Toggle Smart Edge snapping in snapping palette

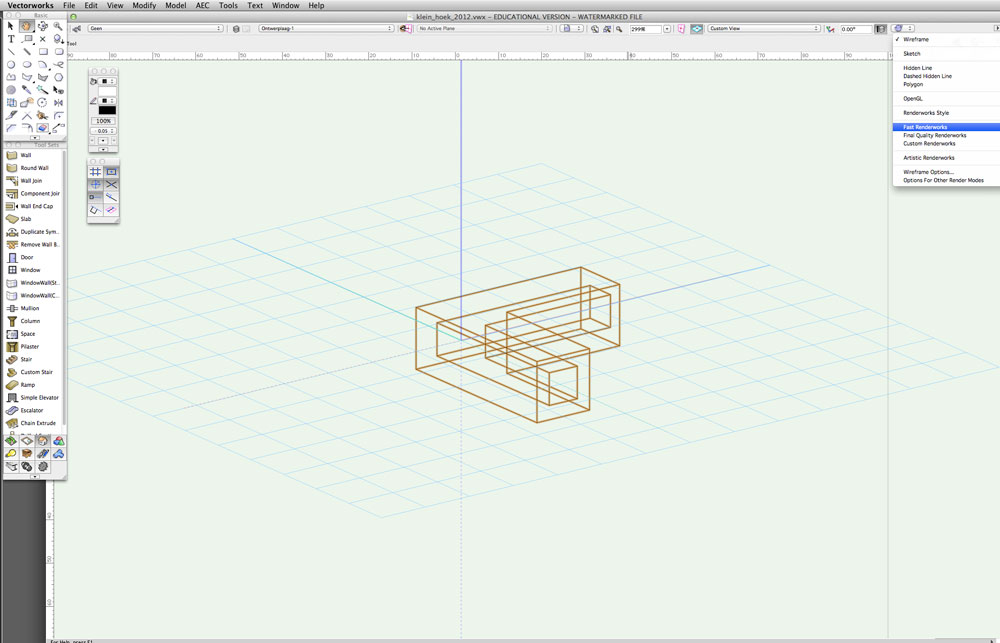coord(95,210)
